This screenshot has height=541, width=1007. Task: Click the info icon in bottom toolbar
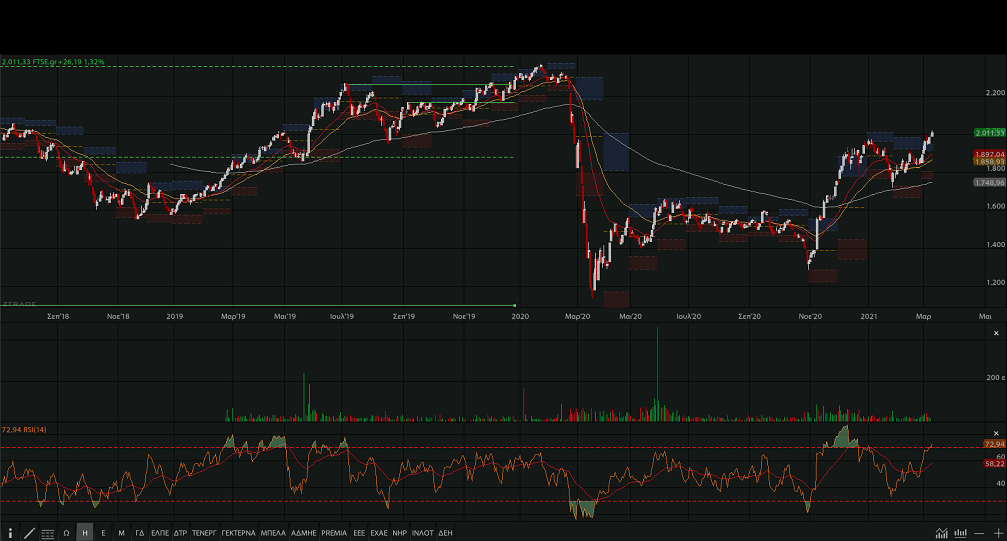(10, 533)
